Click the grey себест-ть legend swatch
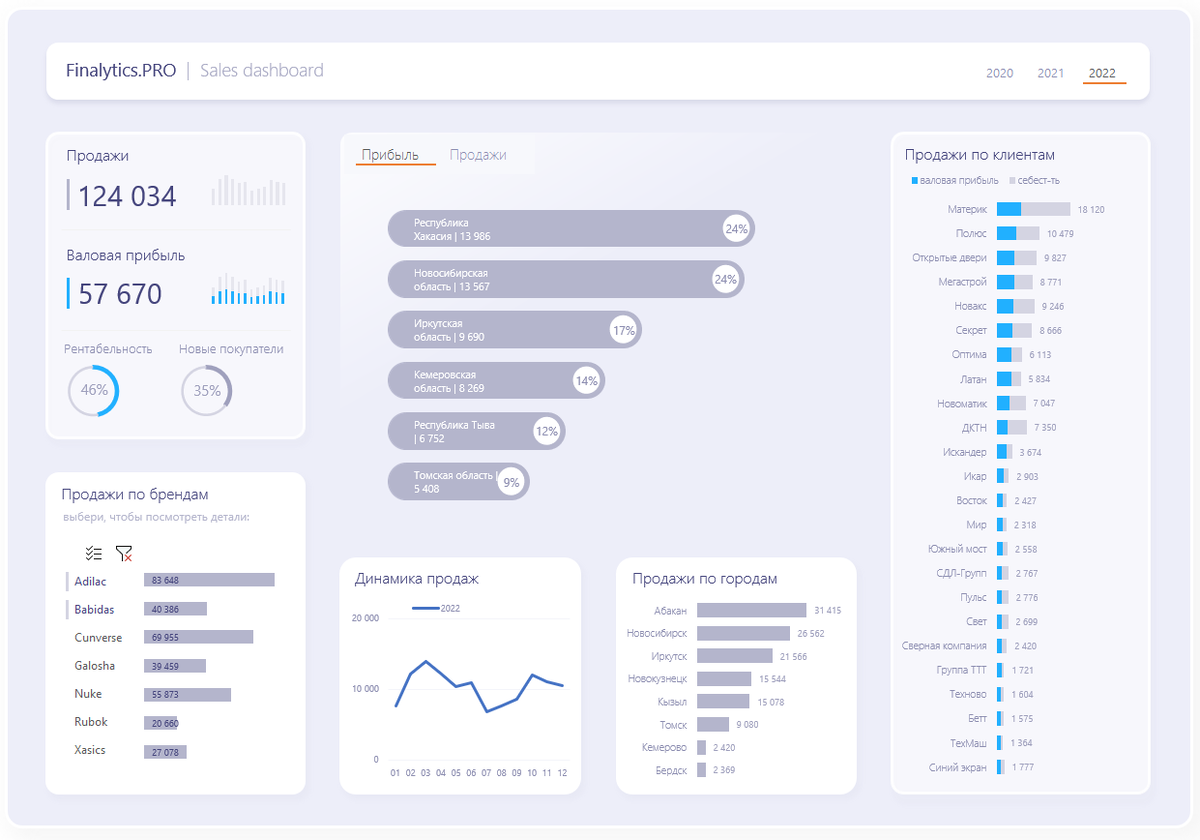The image size is (1200, 840). click(1012, 180)
